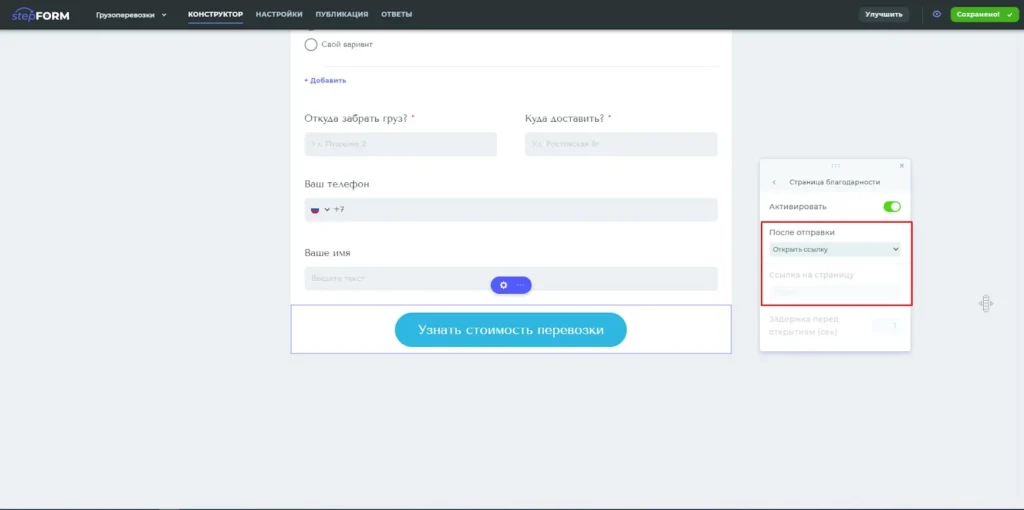Click the Задержка перед открытием label
Image resolution: width=1024 pixels, height=510 pixels.
point(804,325)
